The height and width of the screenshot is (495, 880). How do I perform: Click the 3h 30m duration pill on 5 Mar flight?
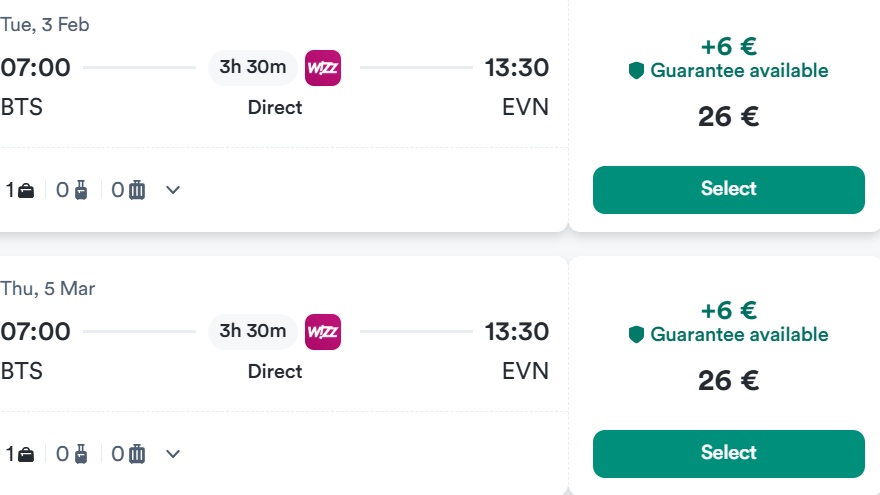coord(253,332)
